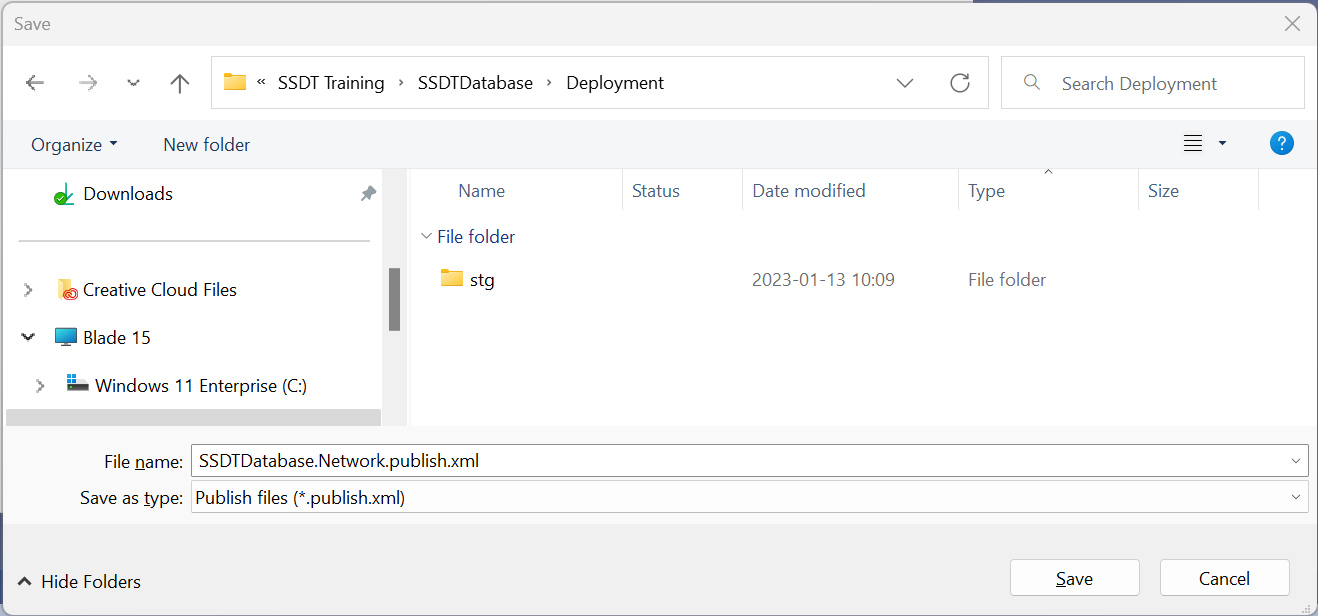The width and height of the screenshot is (1318, 616).
Task: Expand Windows 11 Enterprise (C:) drive
Action: tap(40, 386)
